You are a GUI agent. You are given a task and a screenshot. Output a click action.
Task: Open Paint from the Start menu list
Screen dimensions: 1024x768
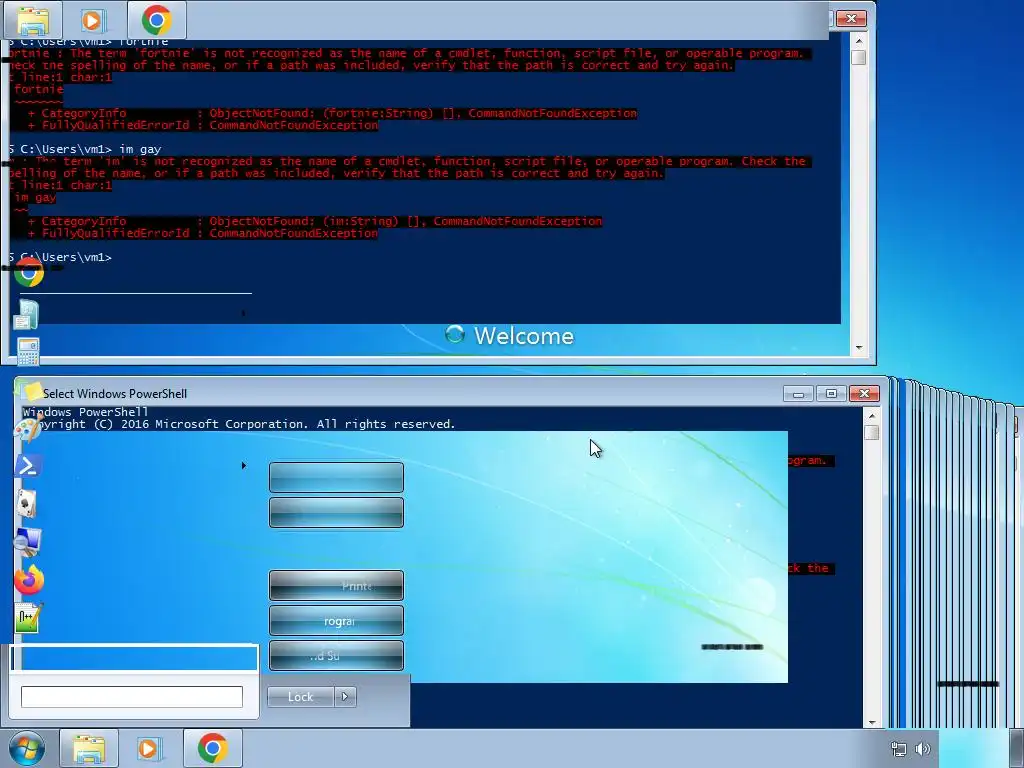tap(29, 429)
